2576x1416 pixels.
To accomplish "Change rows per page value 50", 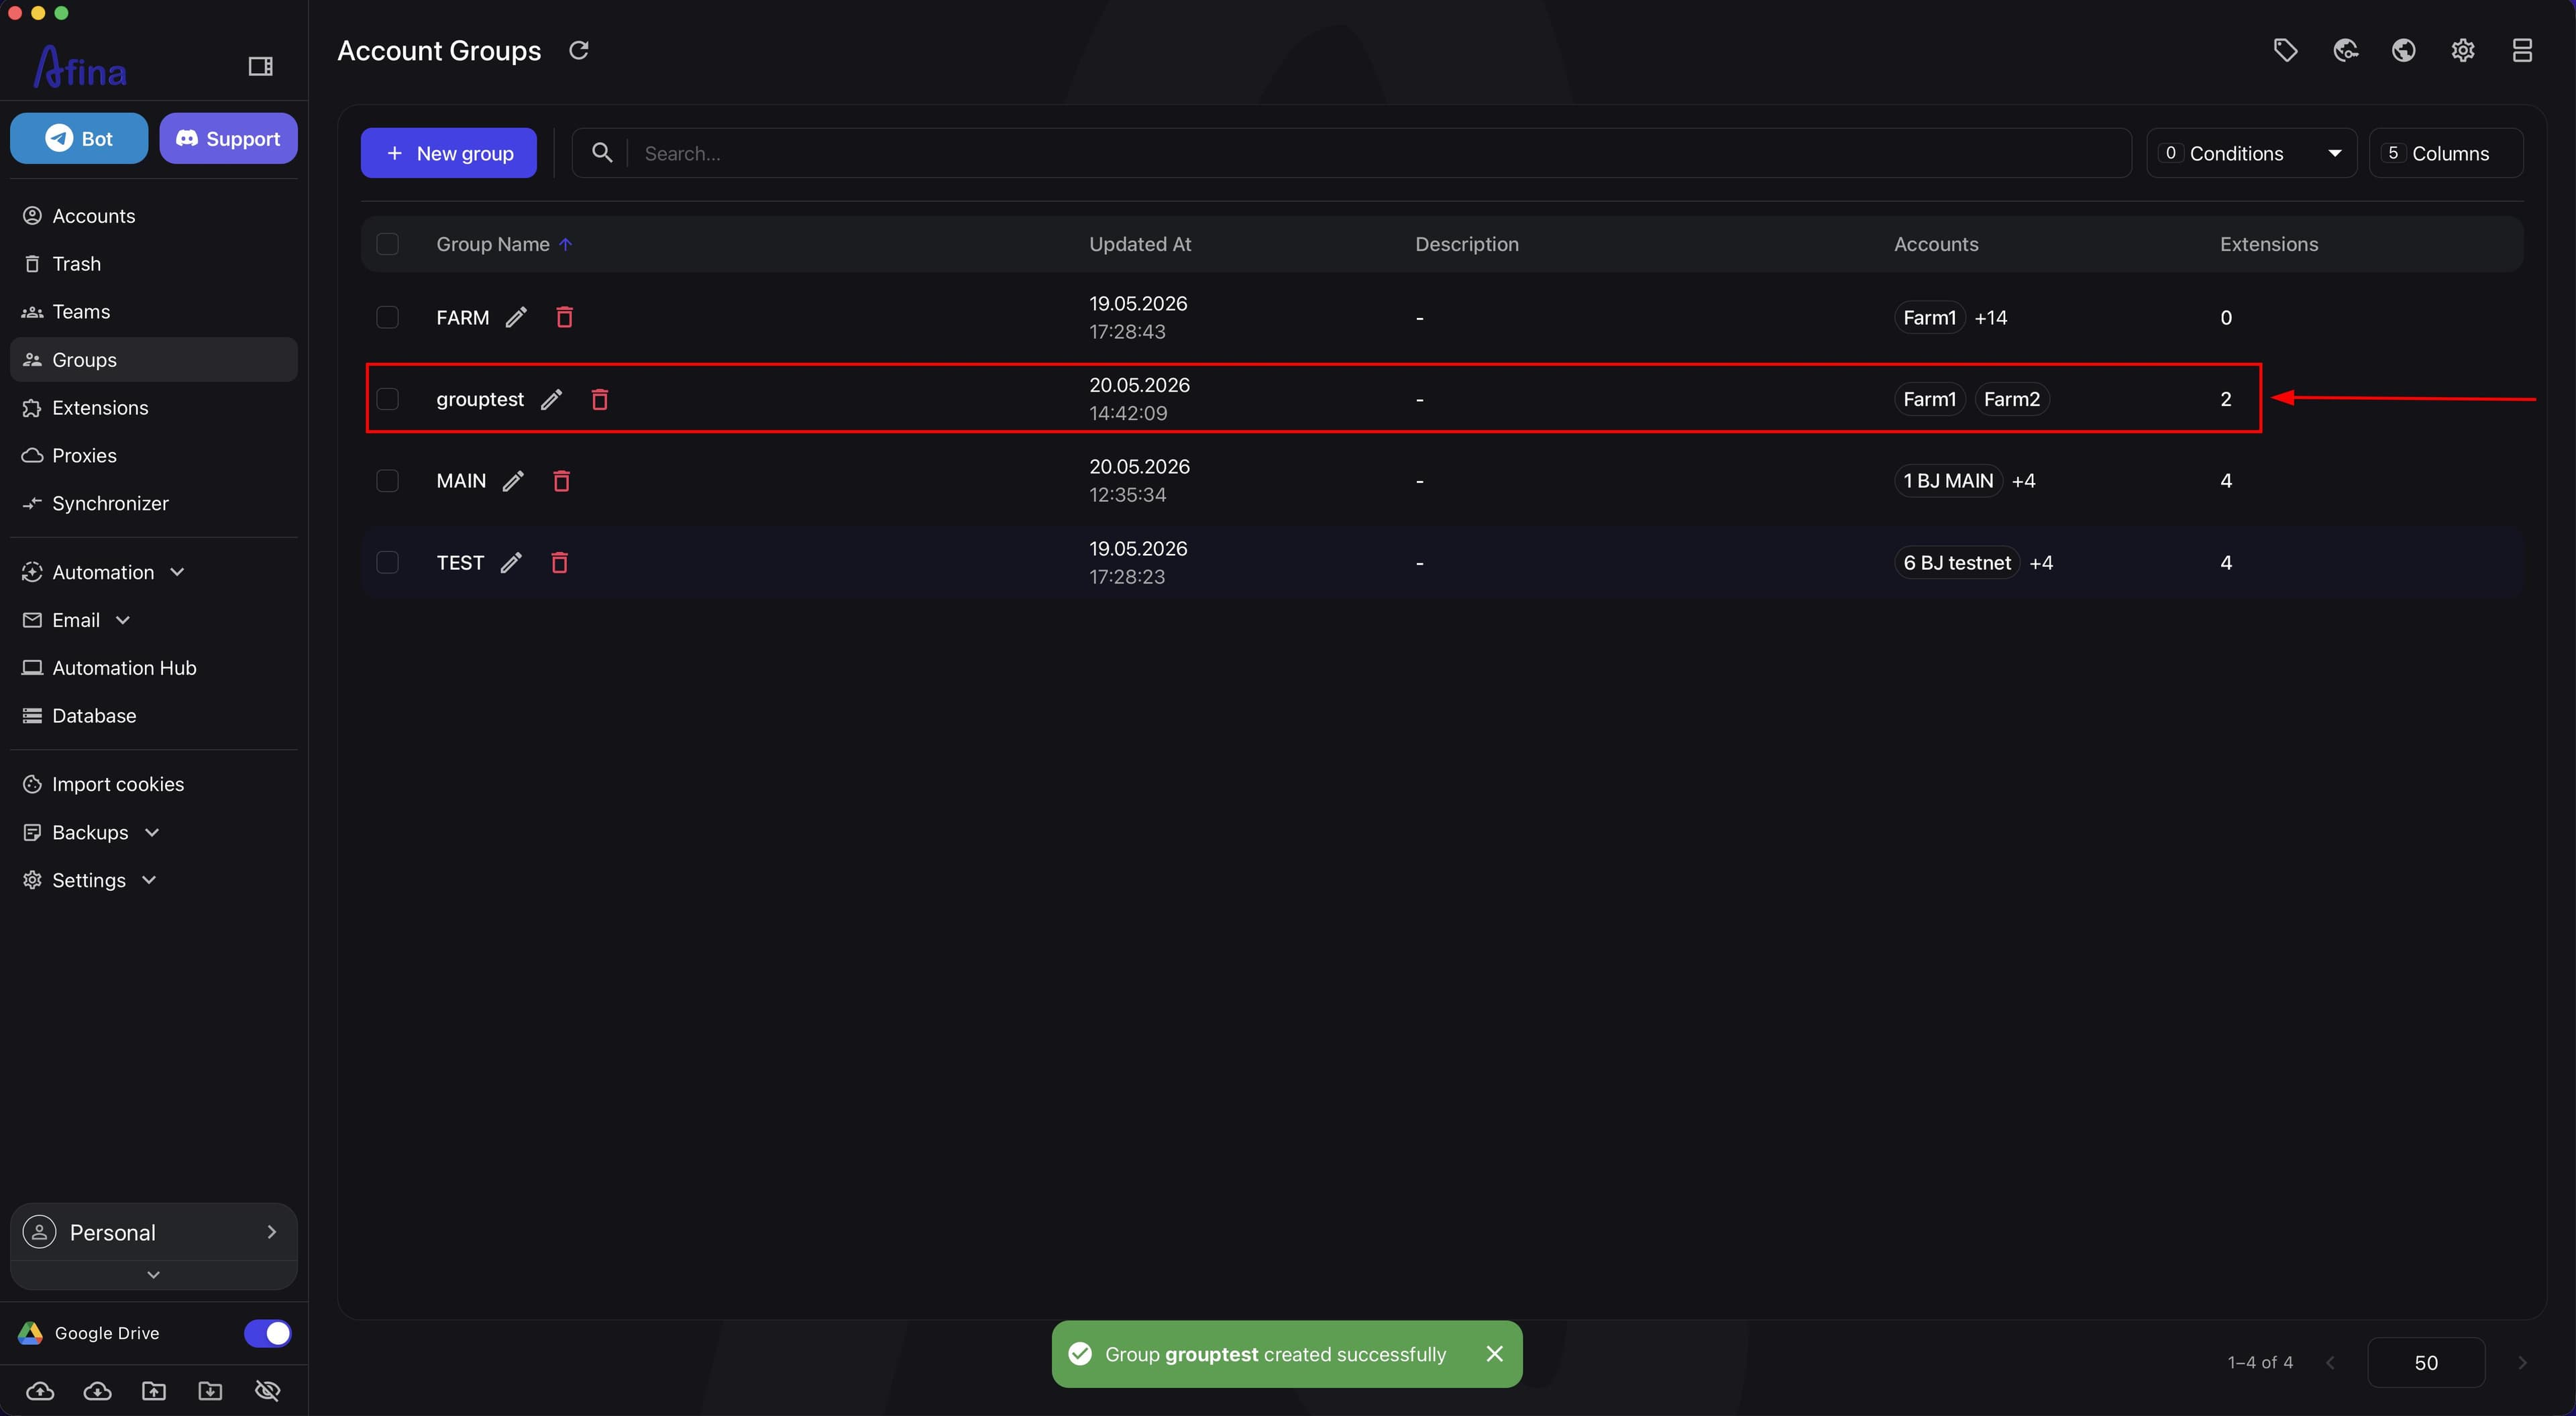I will [2426, 1362].
